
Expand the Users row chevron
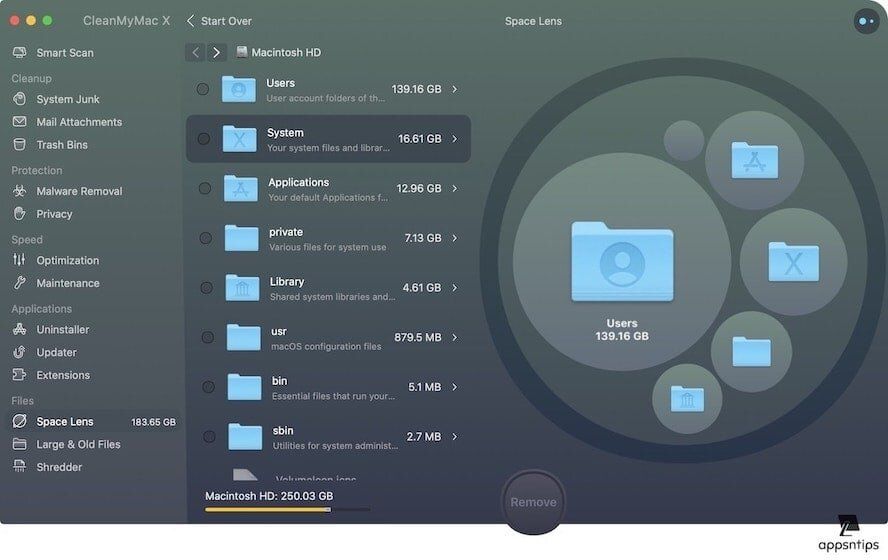click(455, 89)
